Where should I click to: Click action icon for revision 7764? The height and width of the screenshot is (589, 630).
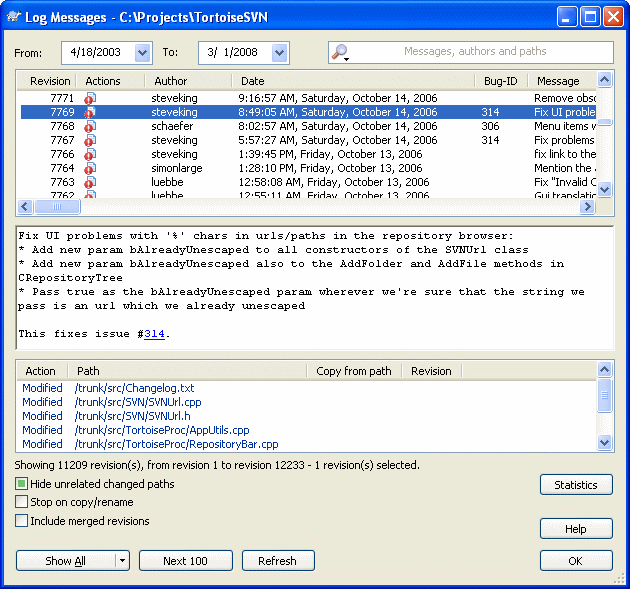(x=91, y=169)
